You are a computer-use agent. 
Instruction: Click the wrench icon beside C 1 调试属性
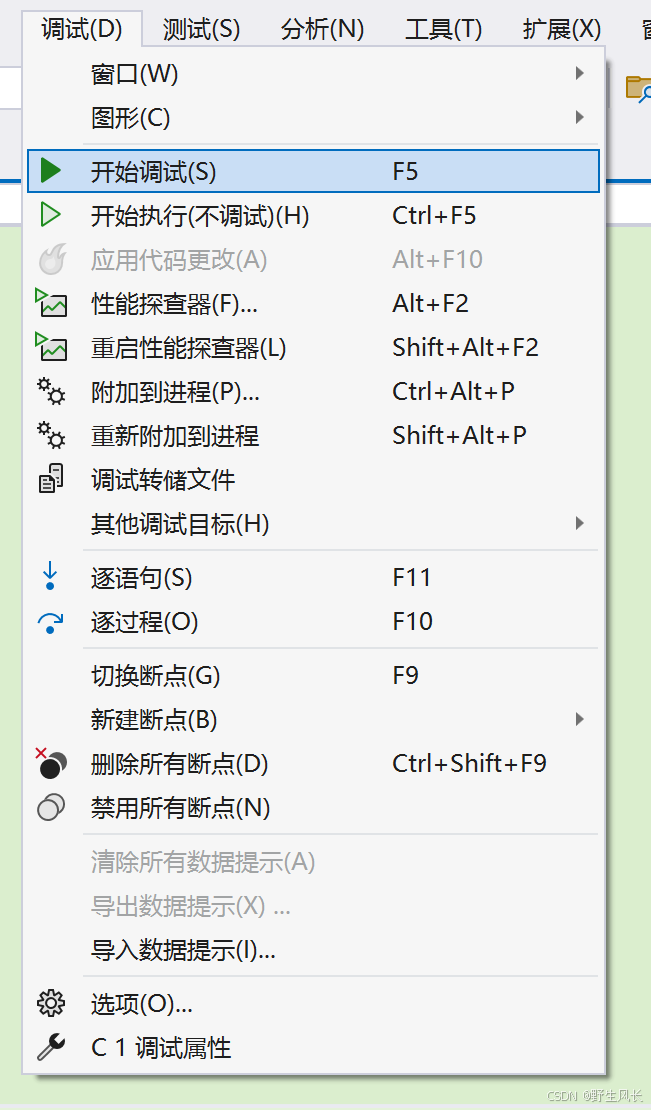[50, 1047]
